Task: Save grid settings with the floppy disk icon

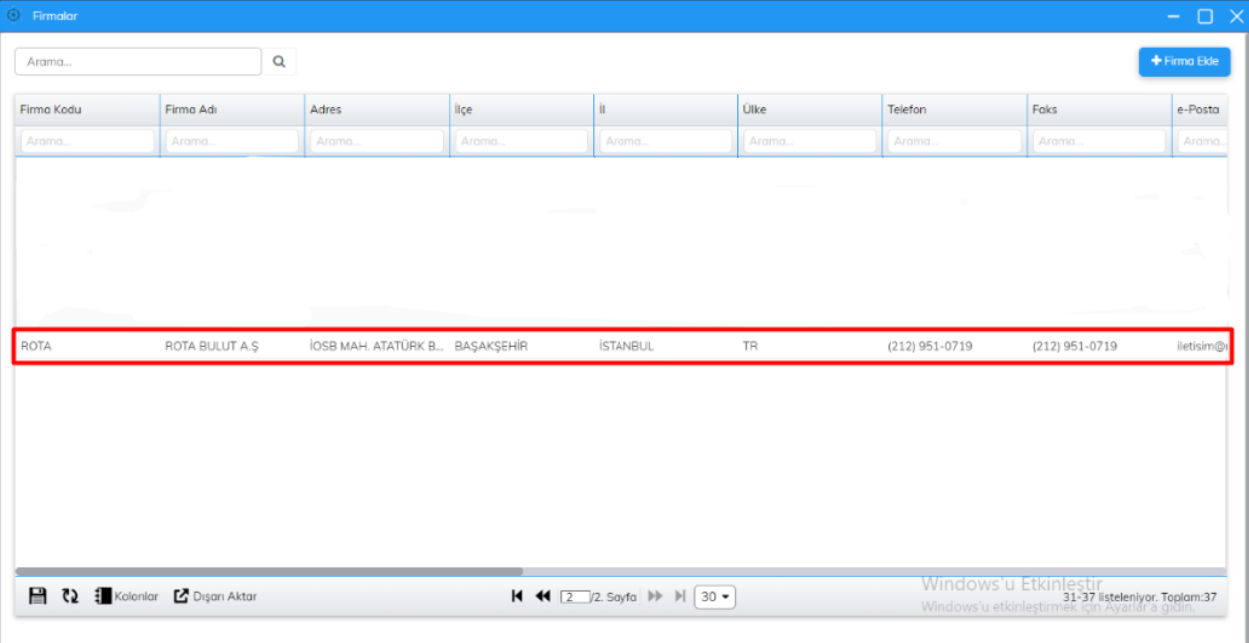Action: pyautogui.click(x=36, y=595)
